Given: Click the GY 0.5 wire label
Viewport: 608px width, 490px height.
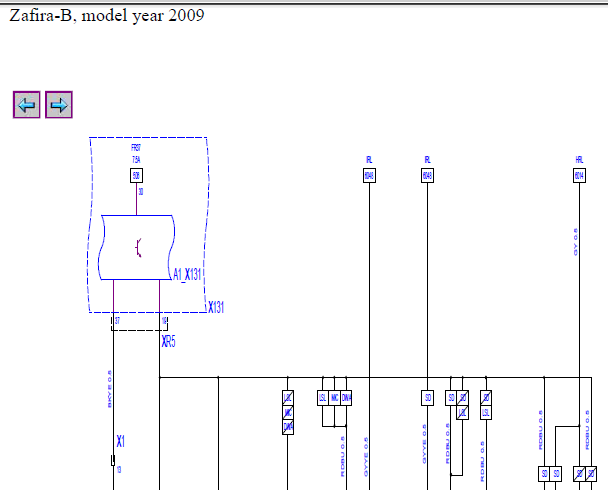Looking at the screenshot, I should tap(575, 242).
